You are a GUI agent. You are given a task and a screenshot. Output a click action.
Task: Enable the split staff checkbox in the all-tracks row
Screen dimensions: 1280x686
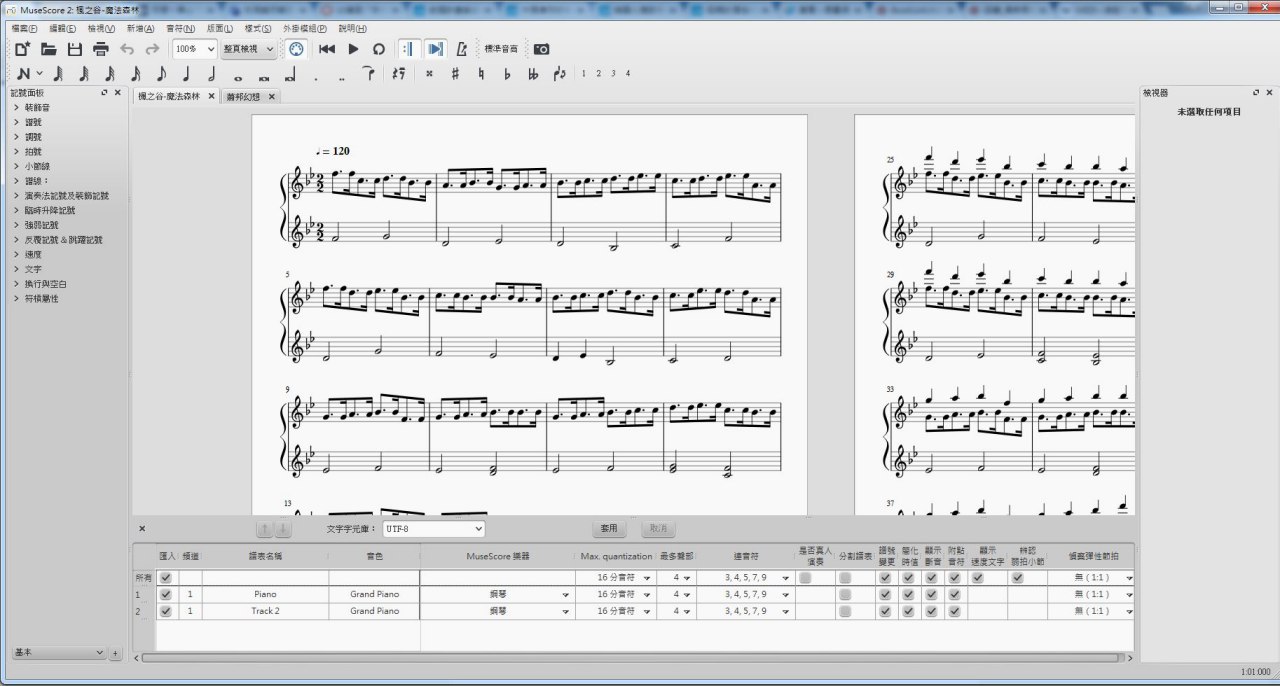[846, 578]
